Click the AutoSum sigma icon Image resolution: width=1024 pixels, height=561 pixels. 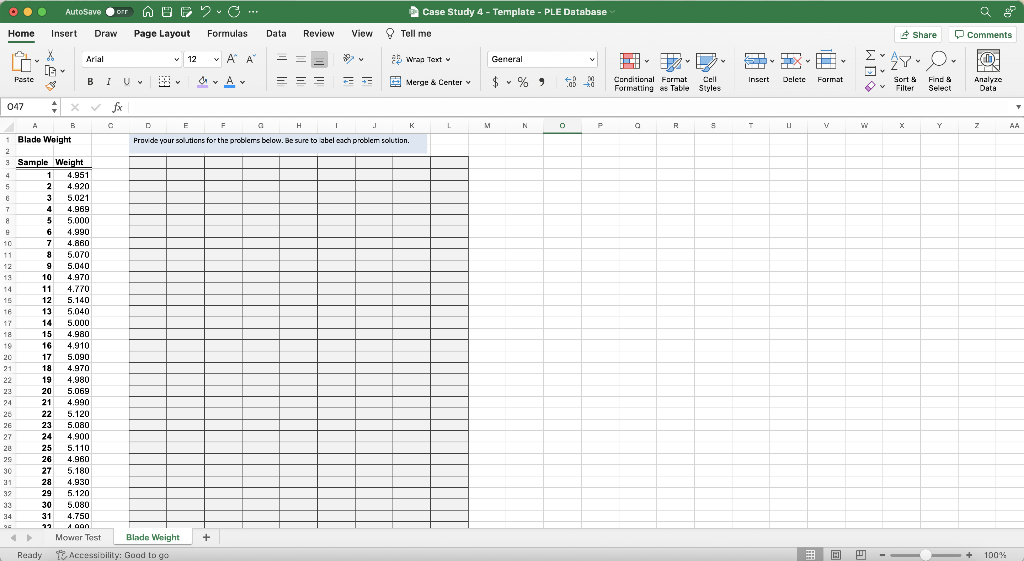[870, 55]
